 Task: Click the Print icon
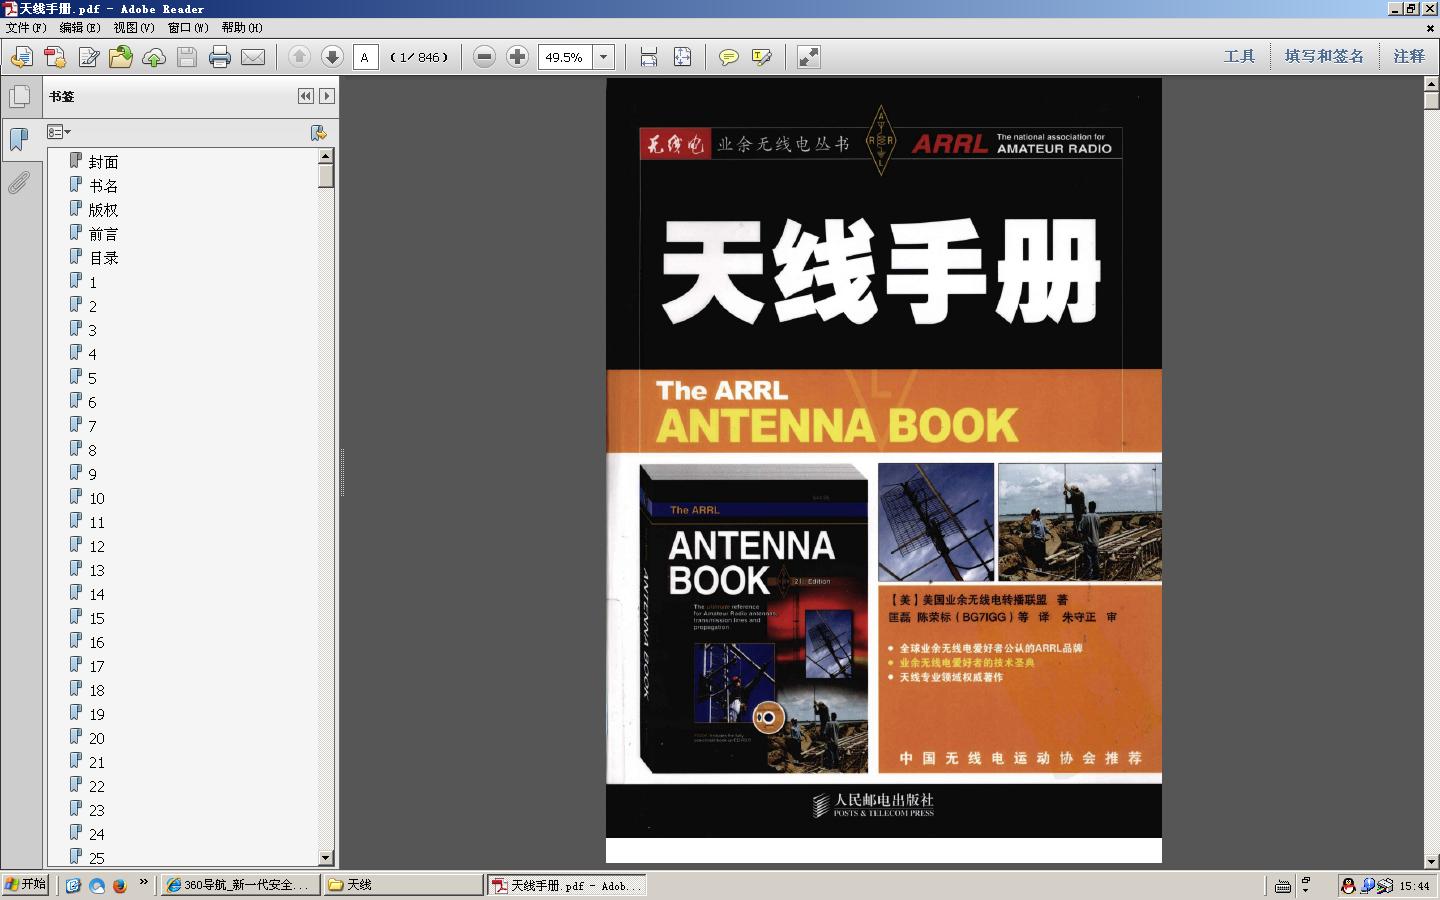220,57
